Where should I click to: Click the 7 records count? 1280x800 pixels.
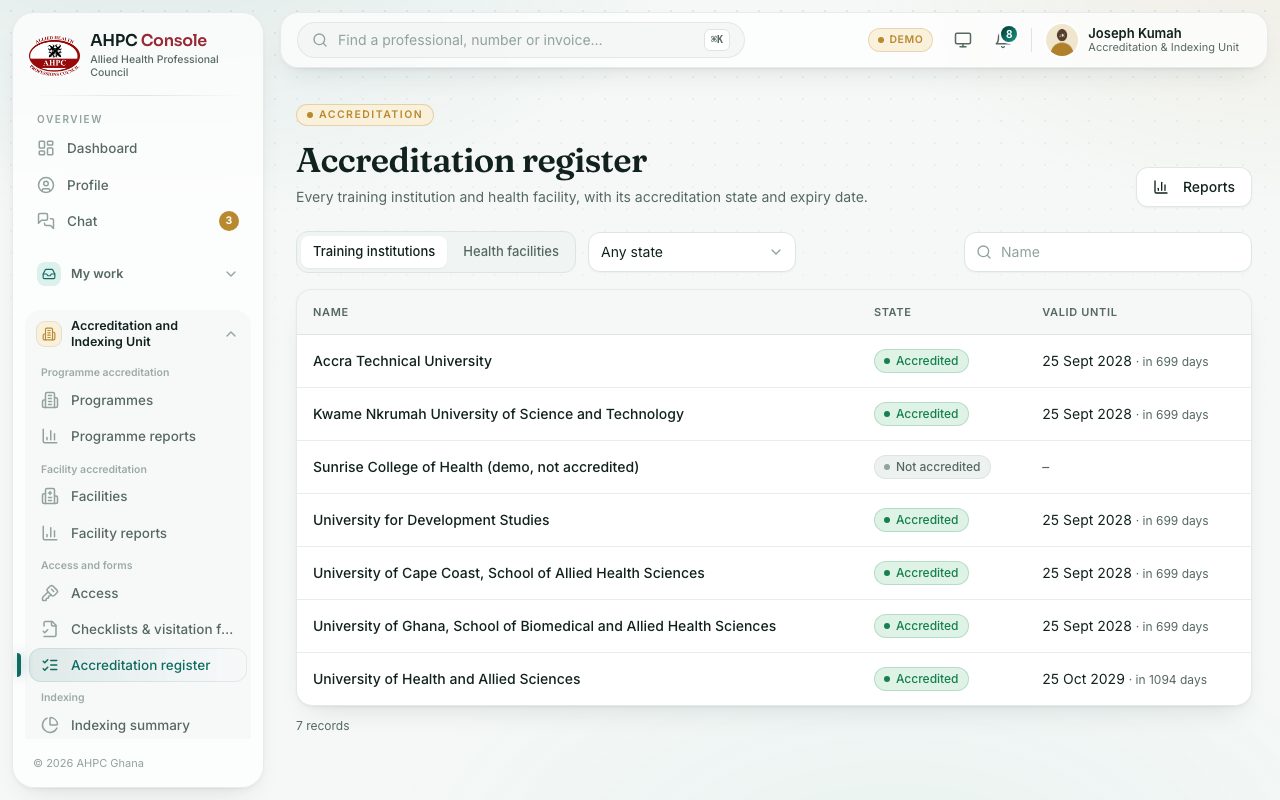[323, 726]
